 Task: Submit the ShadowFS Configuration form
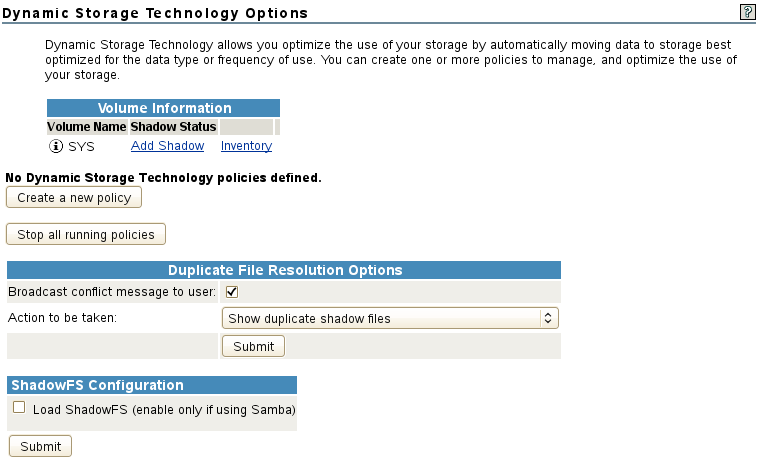click(x=40, y=446)
